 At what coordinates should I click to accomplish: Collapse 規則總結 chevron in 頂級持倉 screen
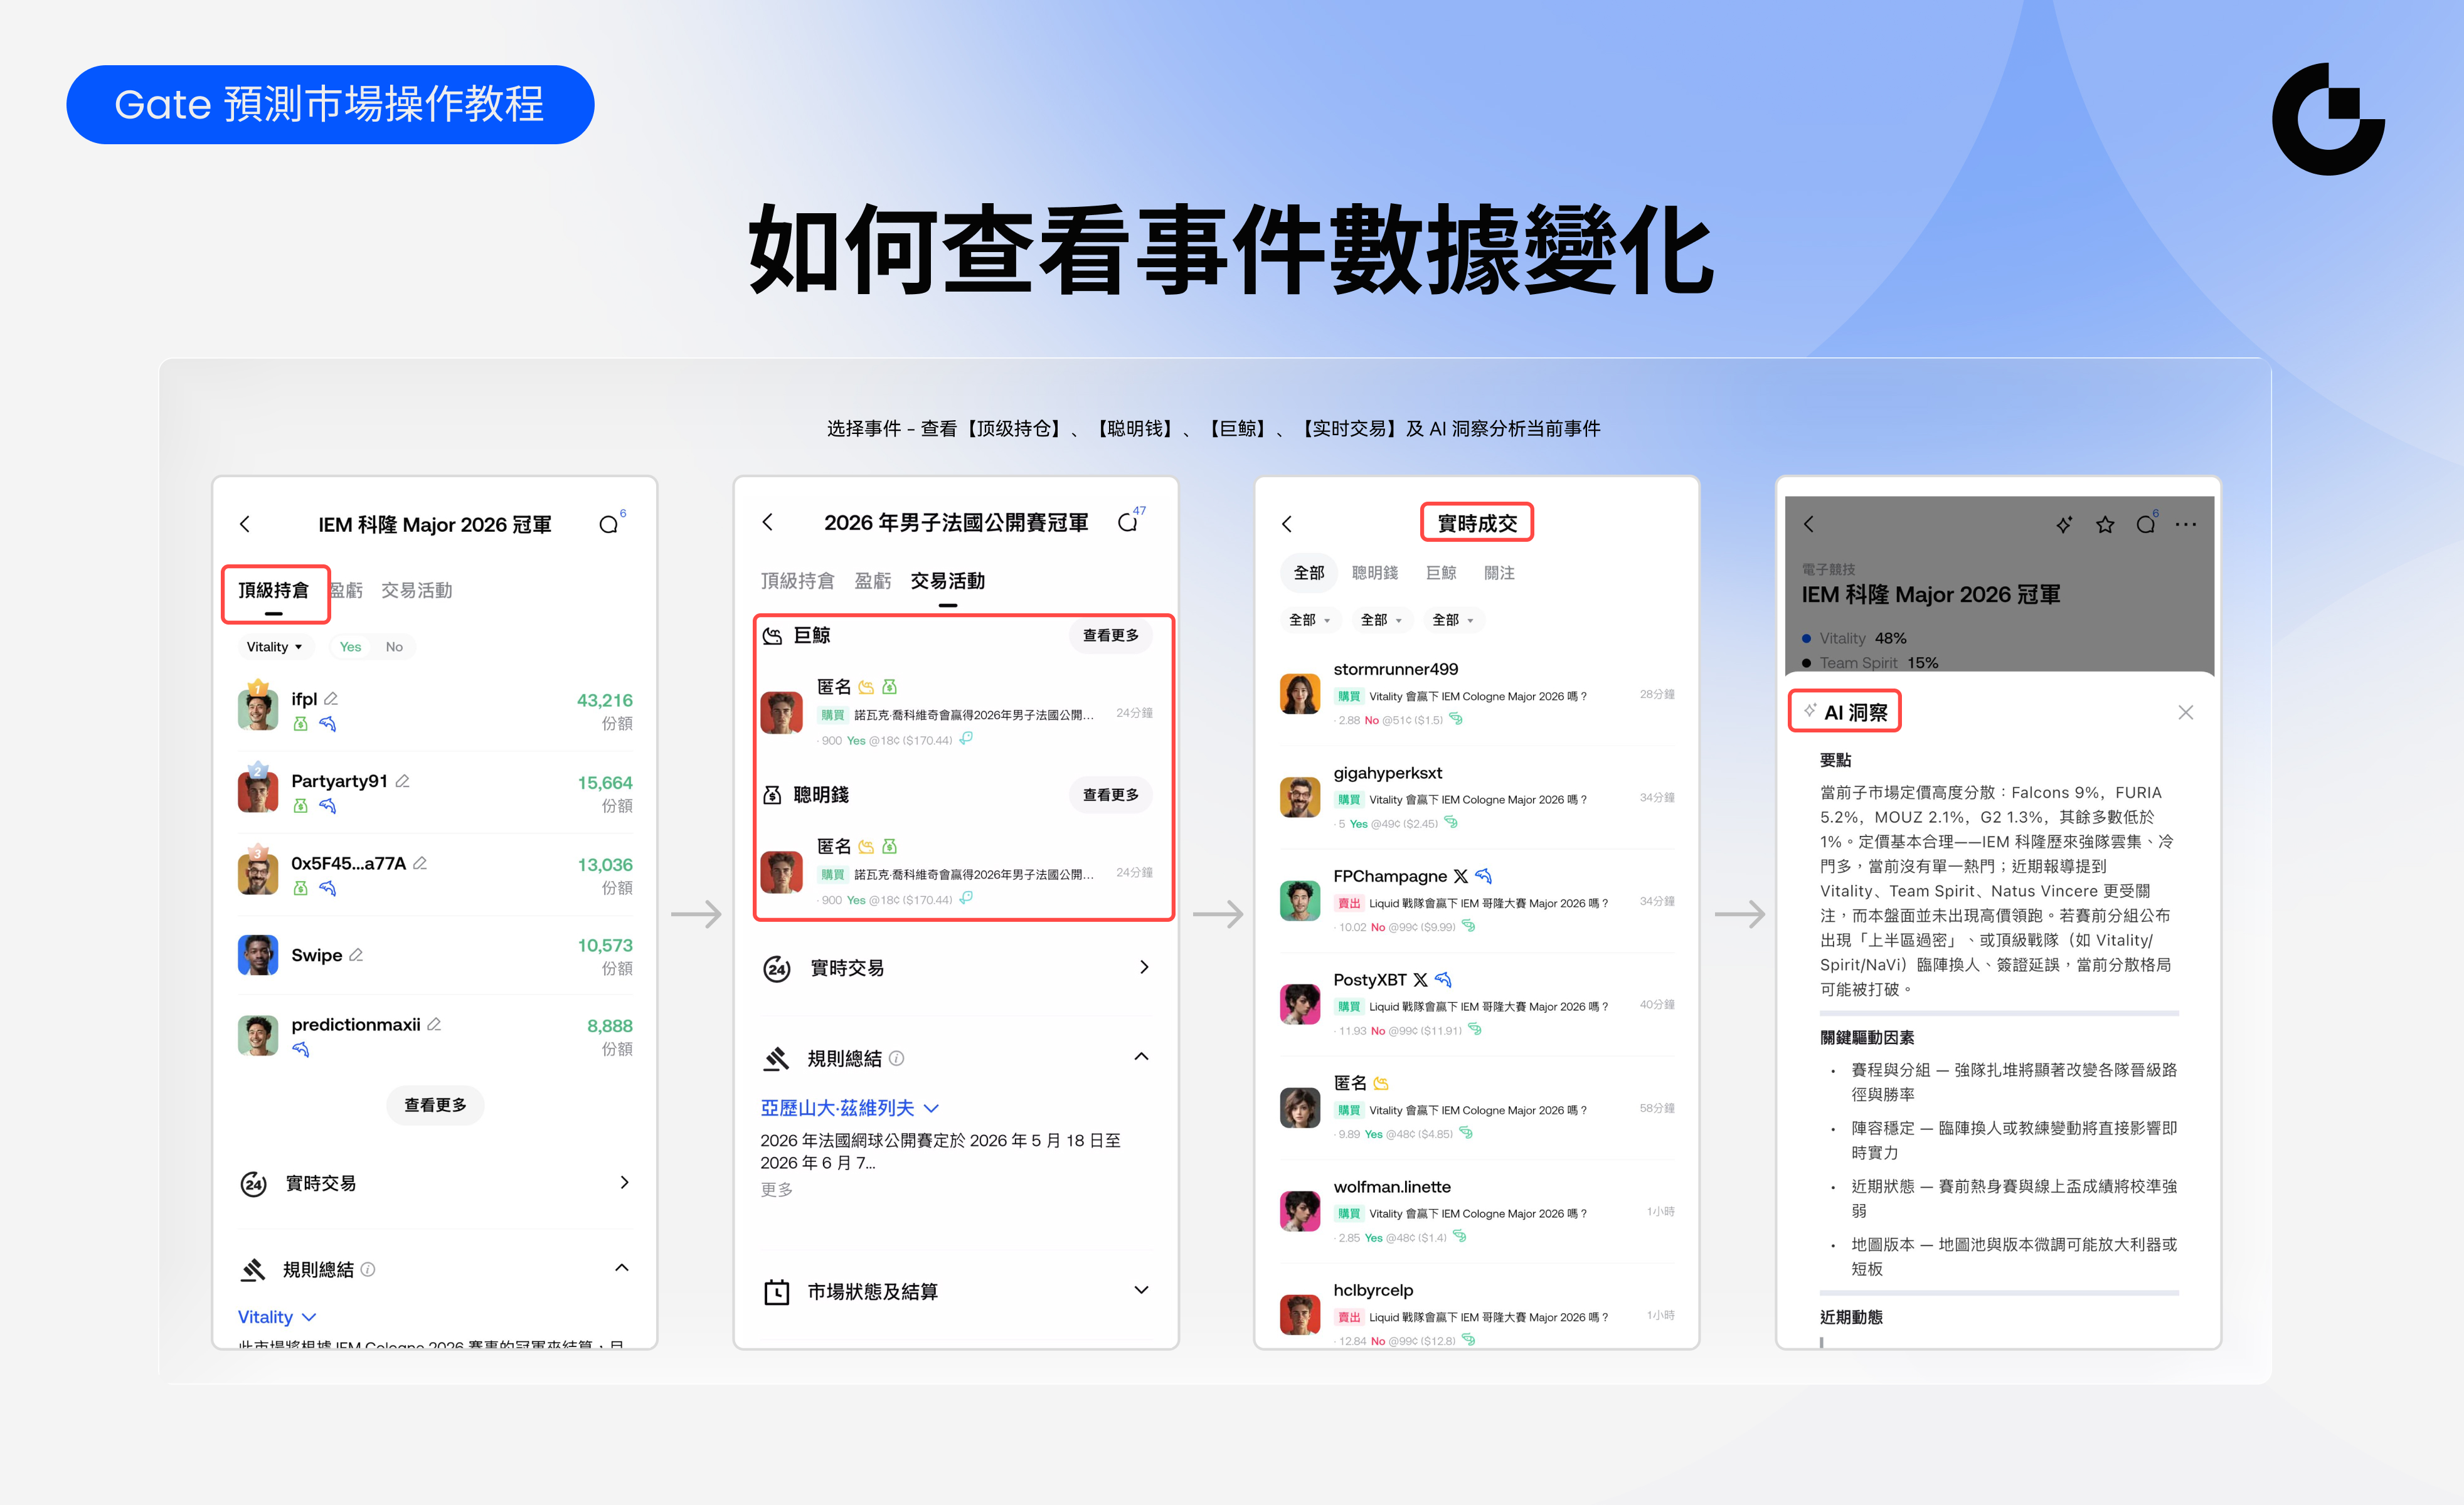[622, 1268]
